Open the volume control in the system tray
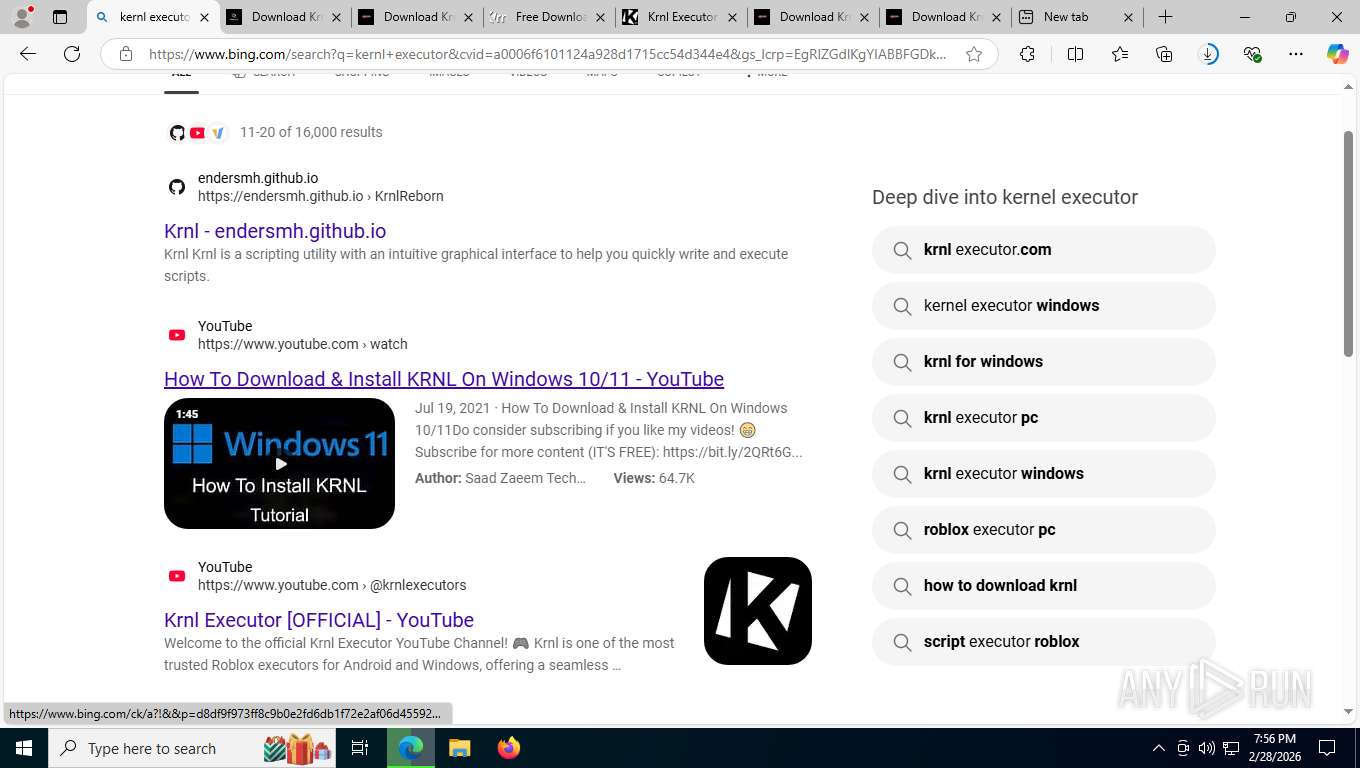The height and width of the screenshot is (768, 1360). (1207, 748)
